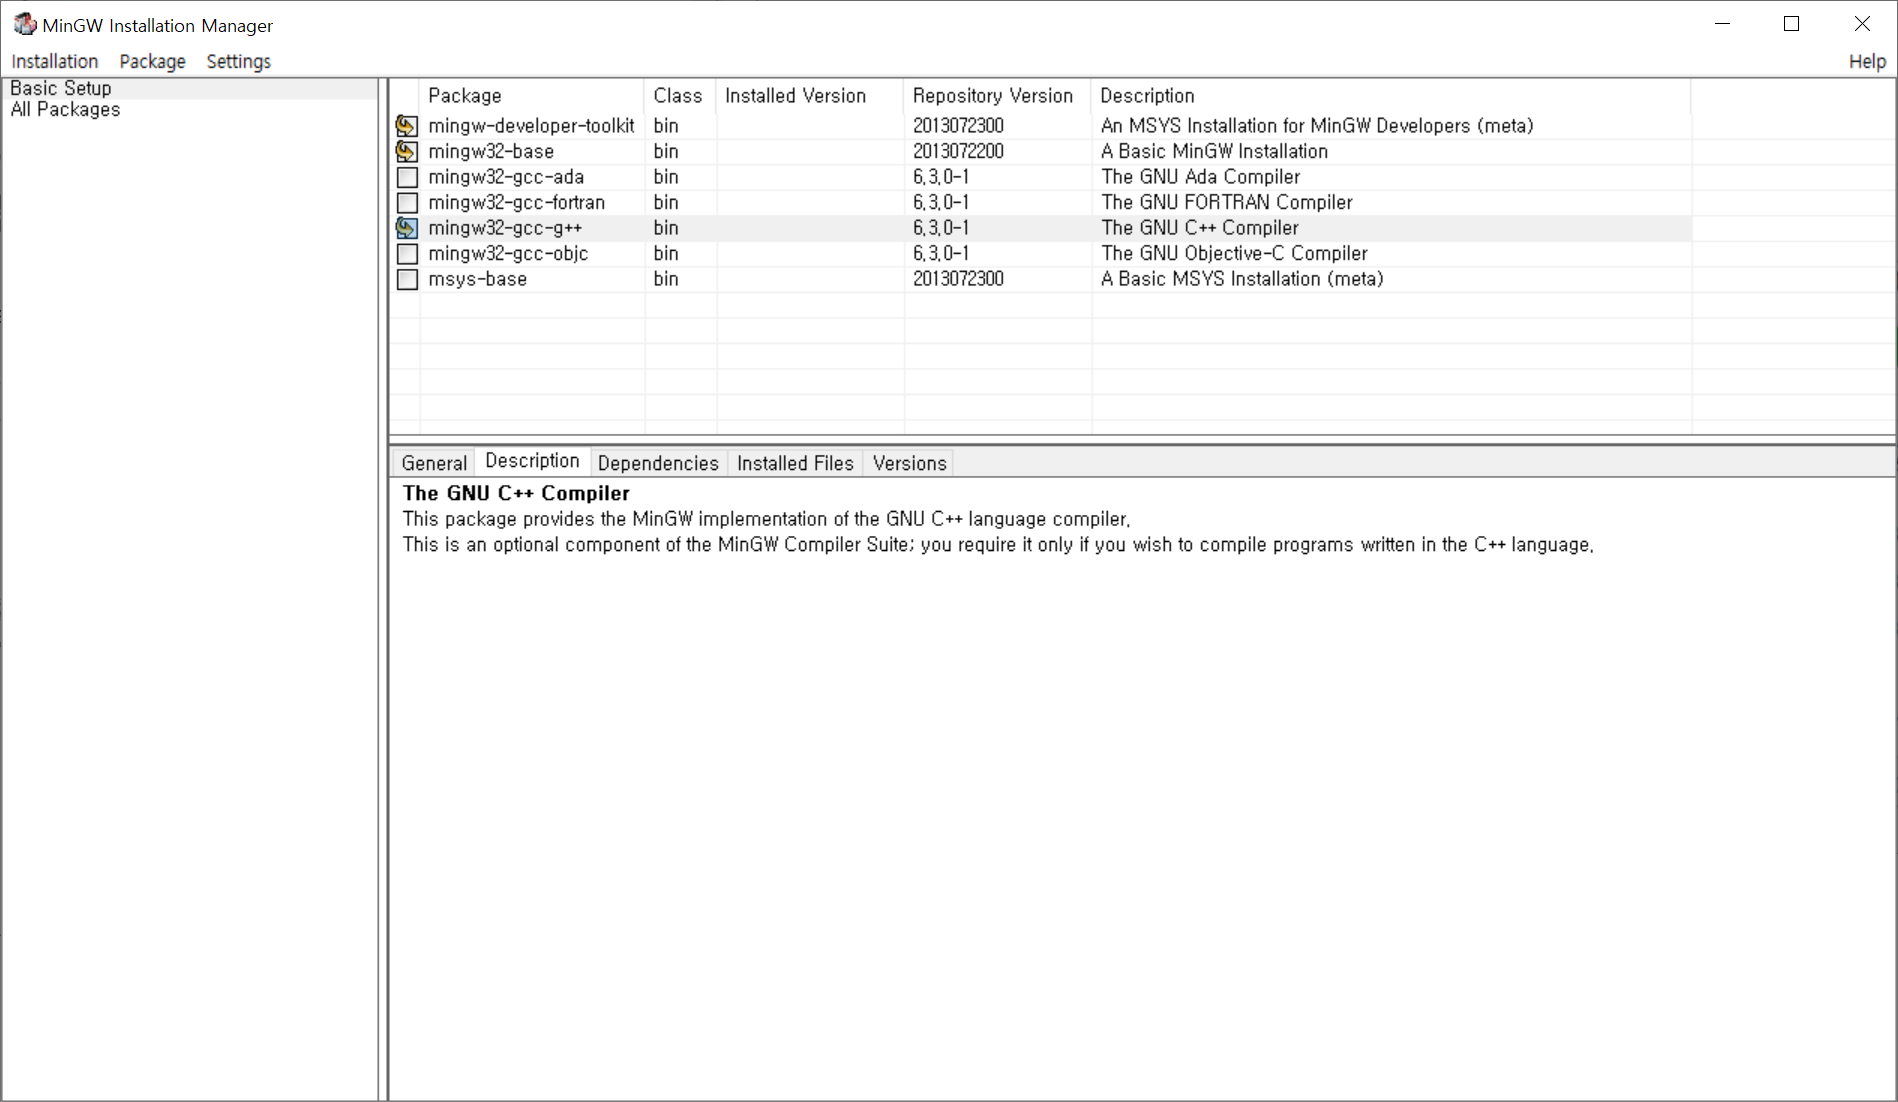The width and height of the screenshot is (1898, 1102).
Task: Close the MinGW Installation Manager window
Action: pyautogui.click(x=1861, y=24)
